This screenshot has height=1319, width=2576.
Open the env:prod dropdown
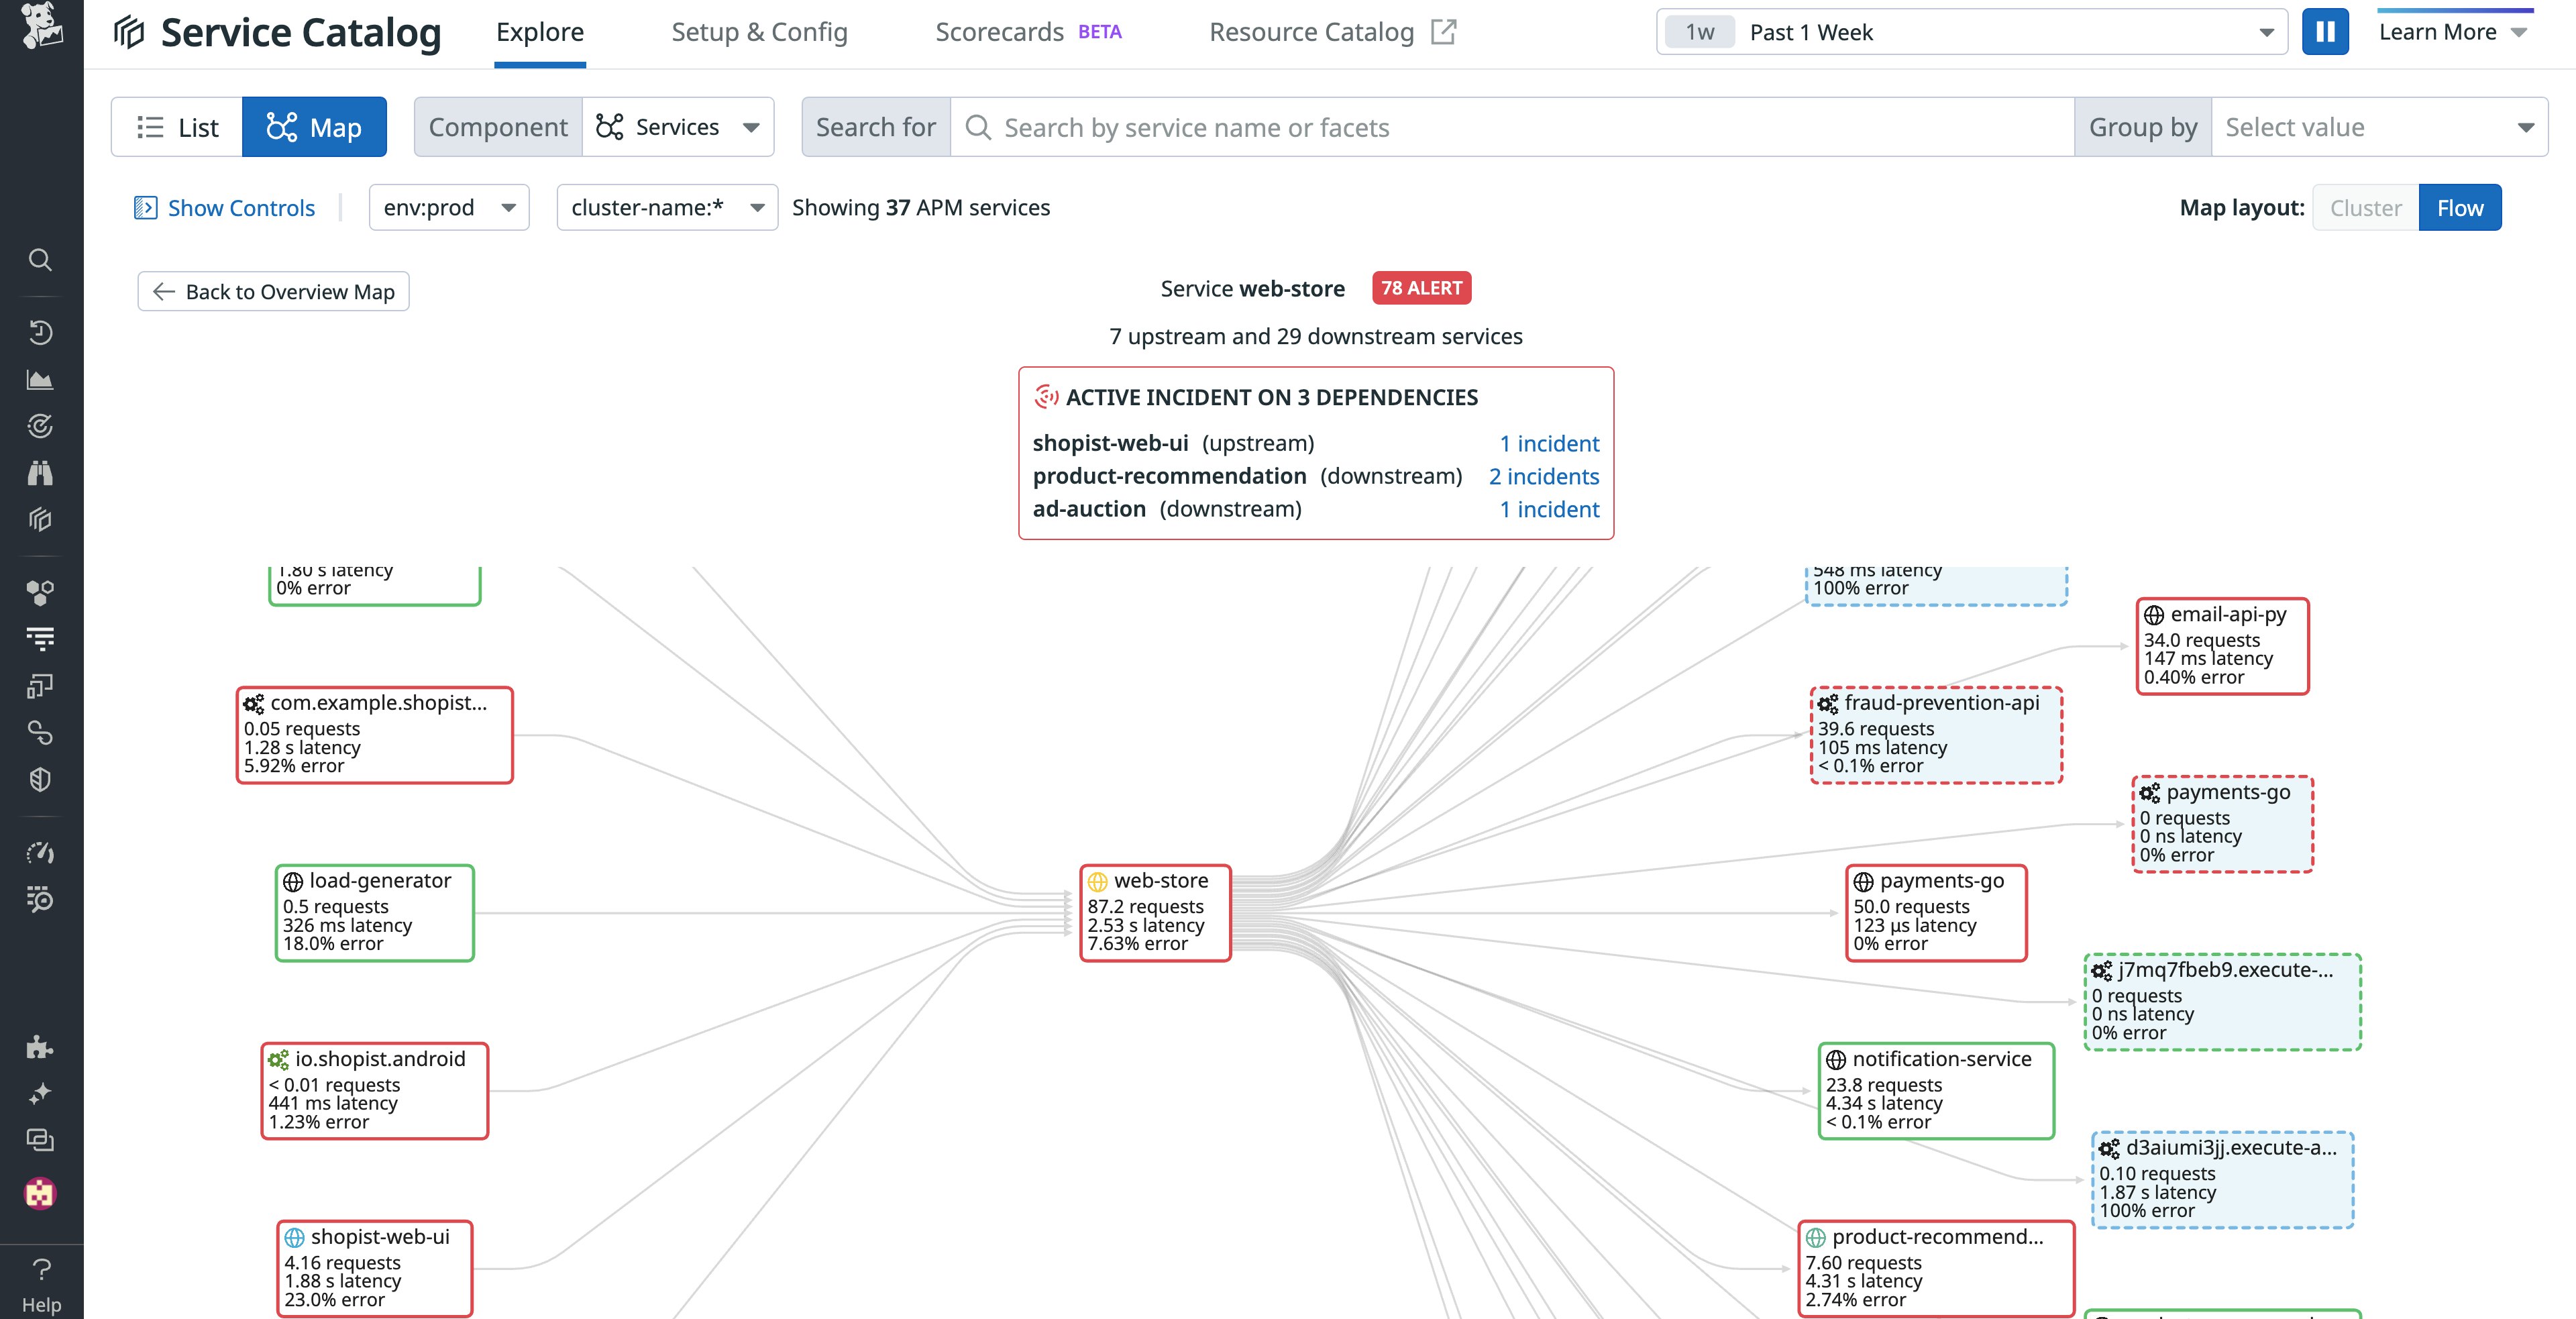coord(449,208)
